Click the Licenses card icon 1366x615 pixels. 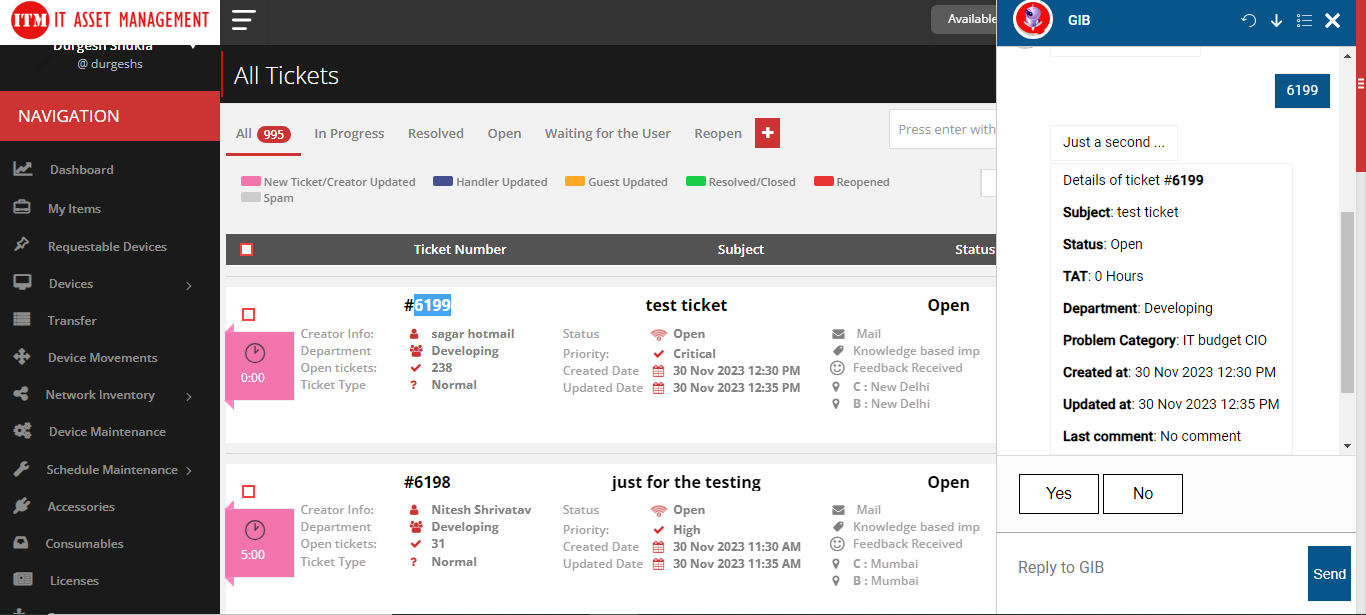click(x=23, y=580)
